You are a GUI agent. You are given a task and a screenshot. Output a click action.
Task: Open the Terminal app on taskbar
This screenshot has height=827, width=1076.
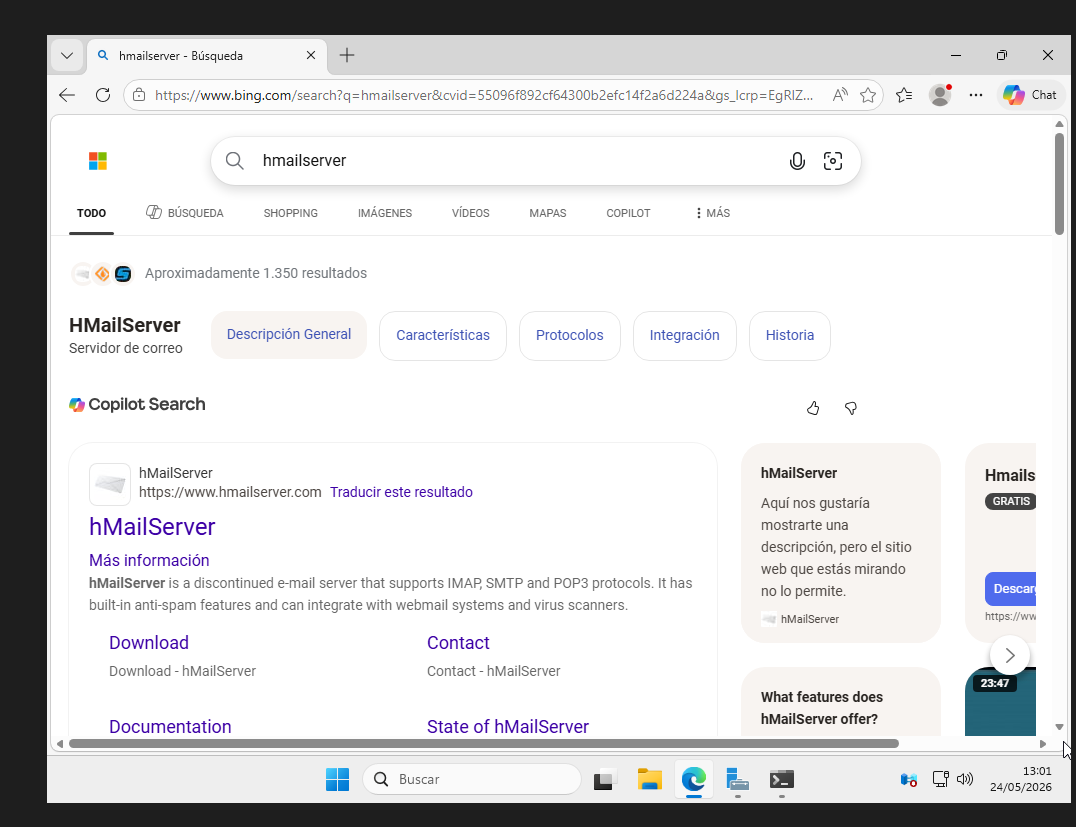tap(782, 780)
